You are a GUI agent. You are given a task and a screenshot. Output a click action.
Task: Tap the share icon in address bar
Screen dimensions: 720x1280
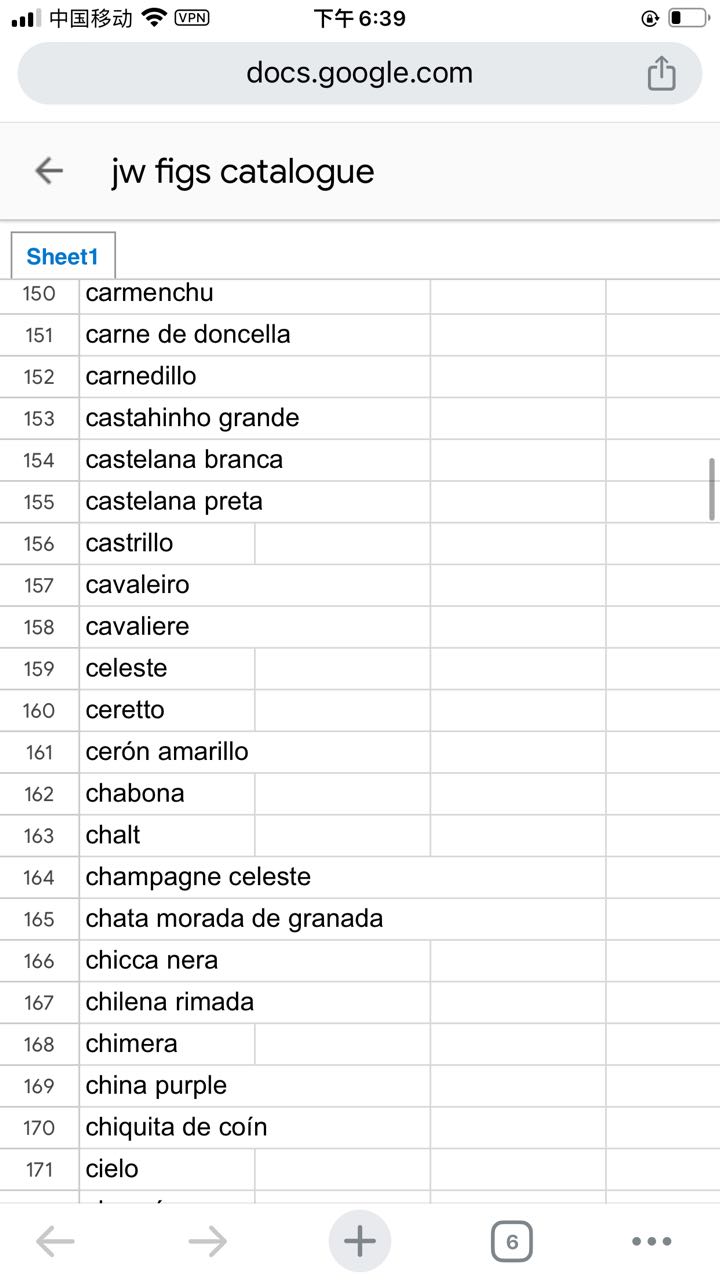[x=661, y=73]
